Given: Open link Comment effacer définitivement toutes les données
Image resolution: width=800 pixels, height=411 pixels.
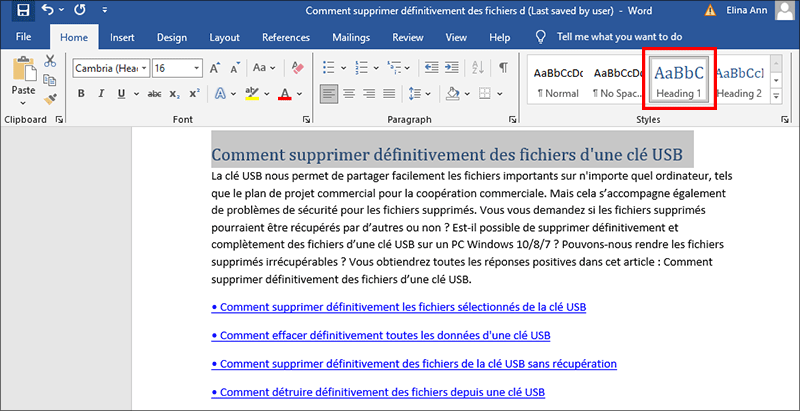Looking at the screenshot, I should tap(381, 336).
